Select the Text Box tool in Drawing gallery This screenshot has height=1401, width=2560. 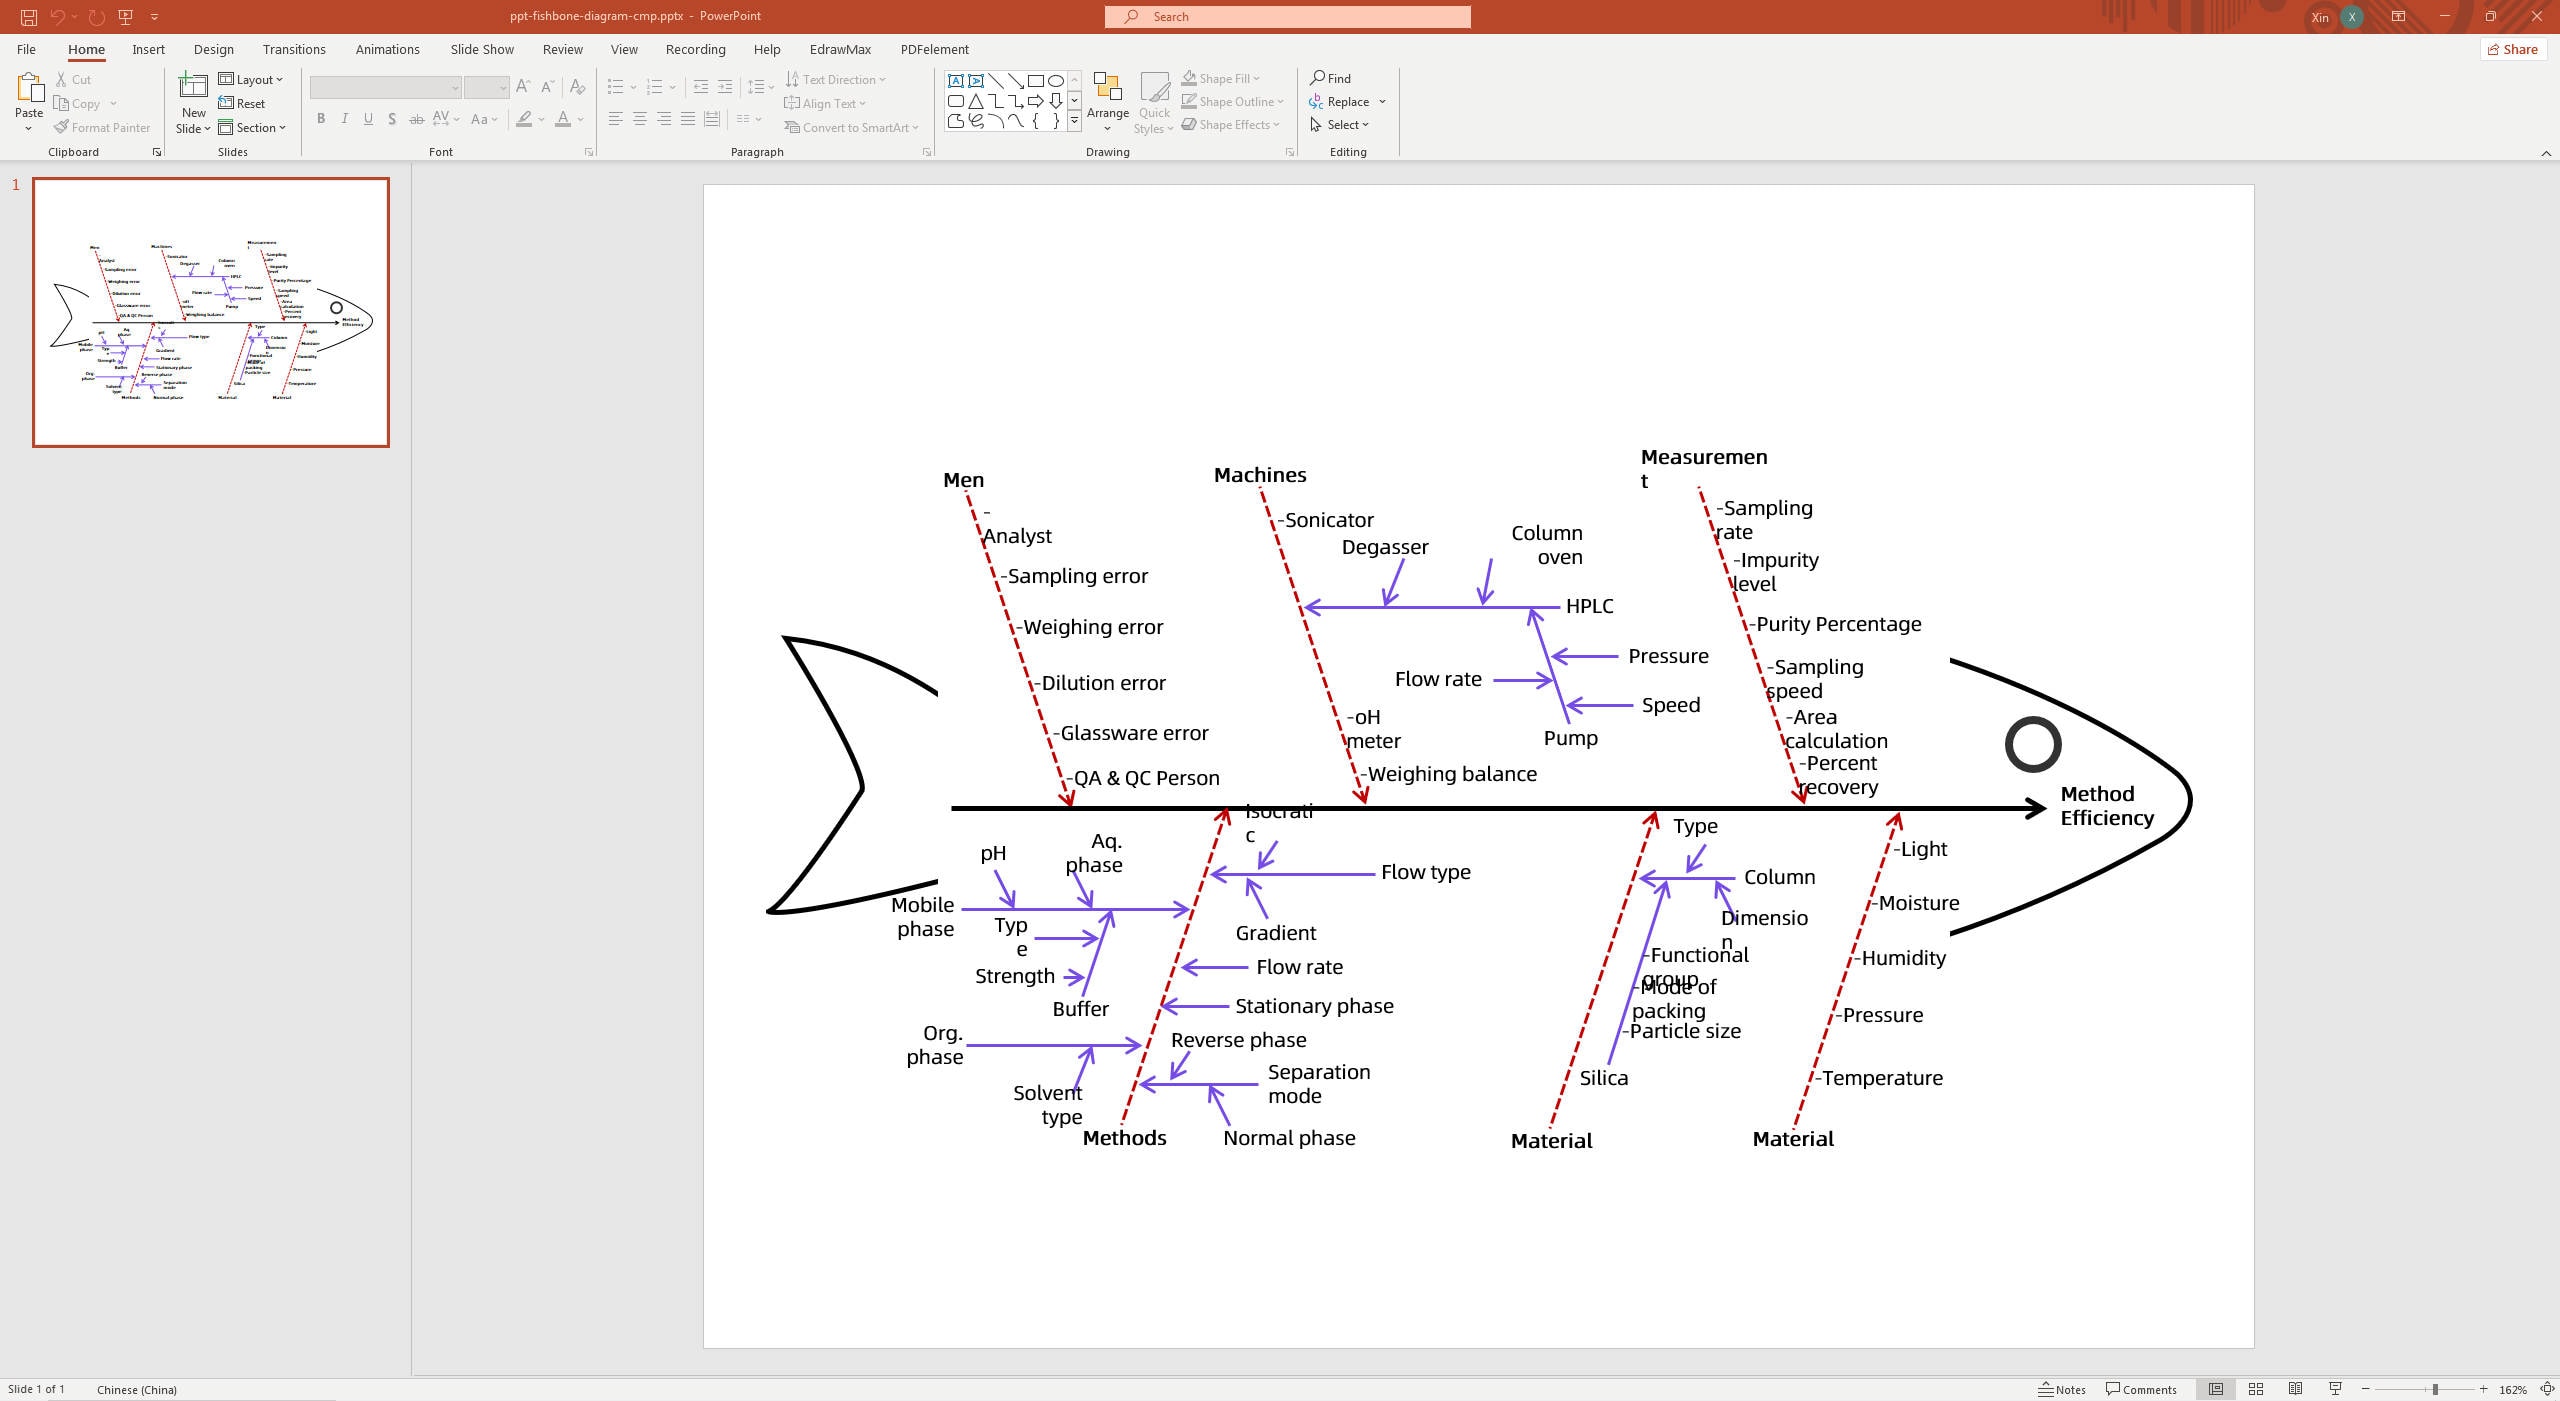[956, 80]
